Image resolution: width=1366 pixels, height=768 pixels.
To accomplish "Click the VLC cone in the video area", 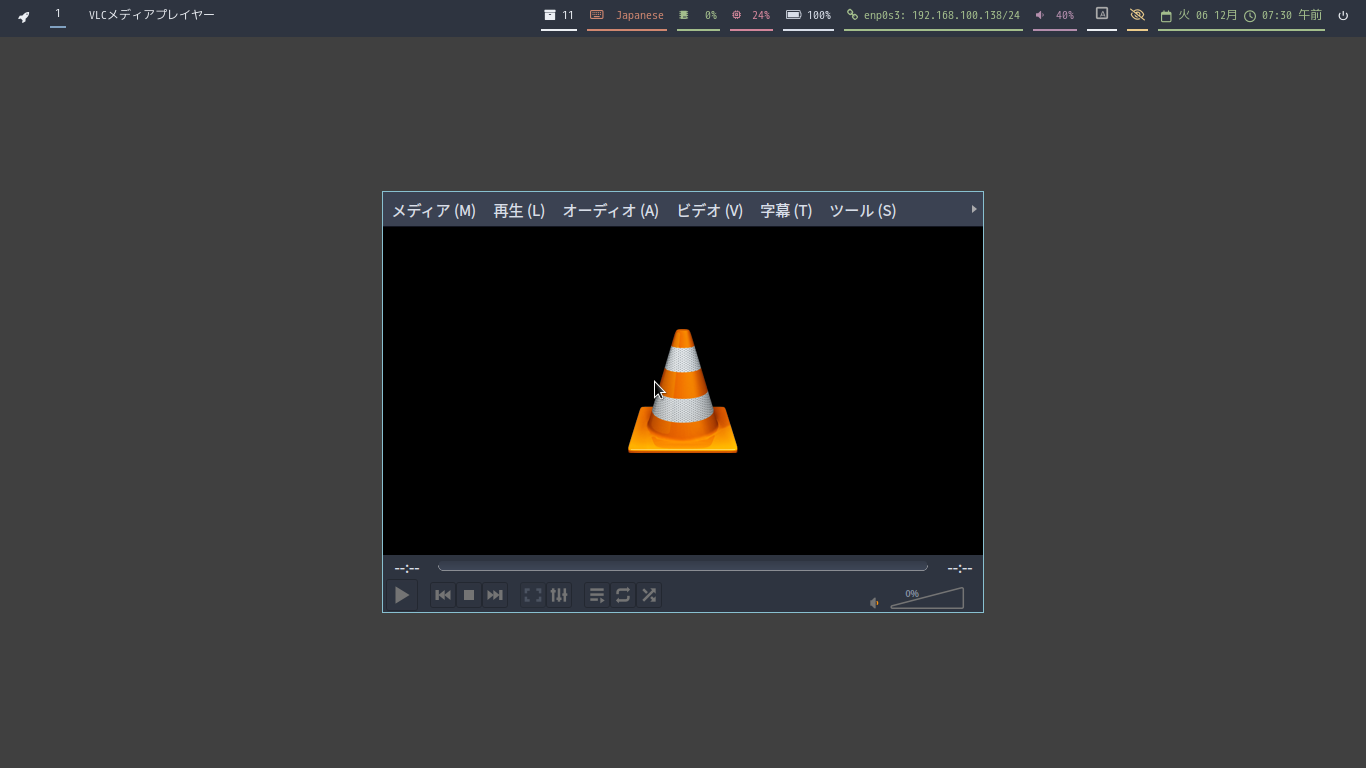I will (x=683, y=391).
